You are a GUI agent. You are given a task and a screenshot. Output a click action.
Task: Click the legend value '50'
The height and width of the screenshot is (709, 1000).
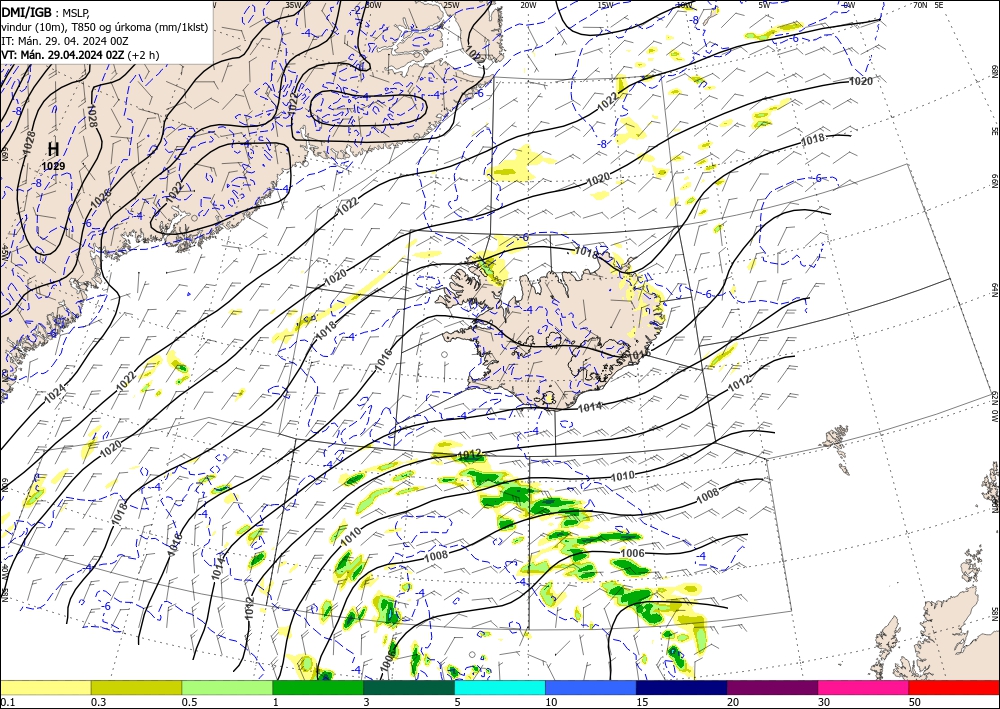tap(914, 702)
